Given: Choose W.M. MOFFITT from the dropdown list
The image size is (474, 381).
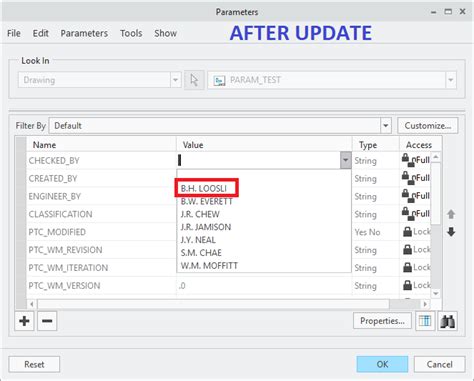Looking at the screenshot, I should click(209, 266).
